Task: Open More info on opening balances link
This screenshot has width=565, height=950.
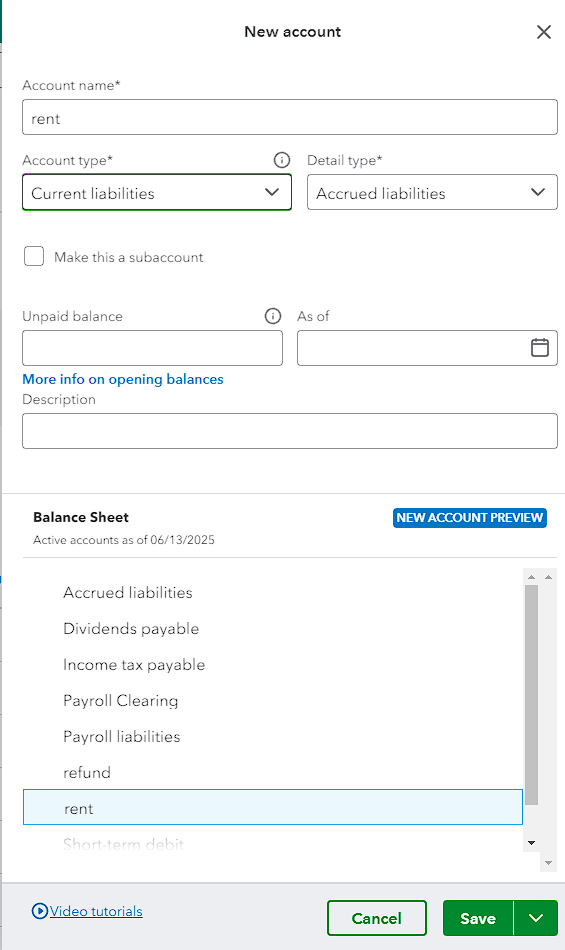Action: pos(123,379)
